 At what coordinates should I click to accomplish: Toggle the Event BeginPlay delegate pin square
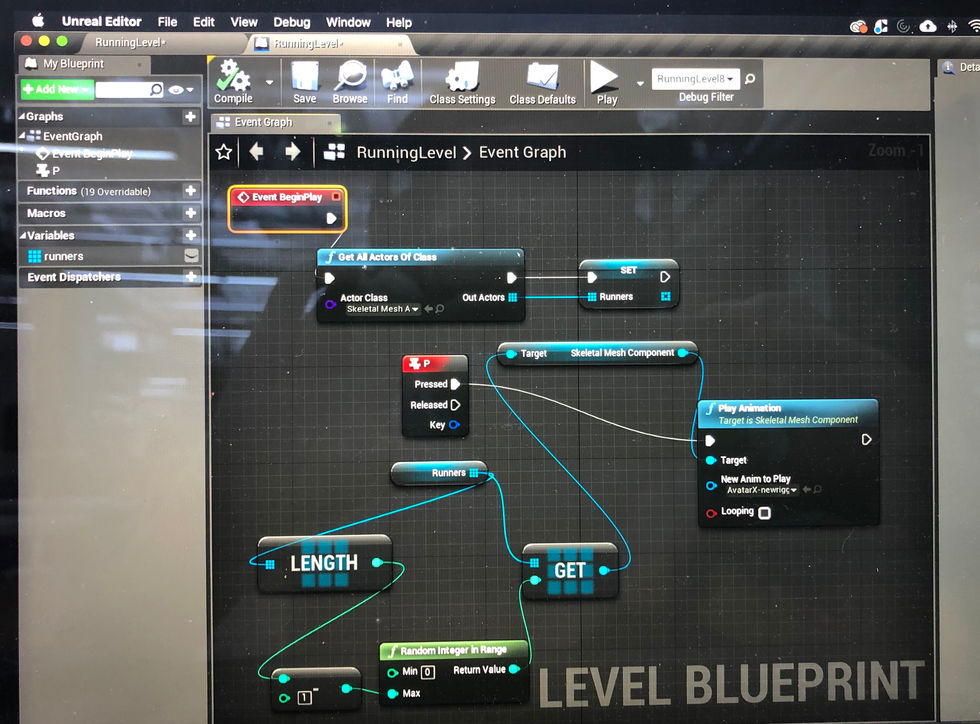tap(336, 196)
